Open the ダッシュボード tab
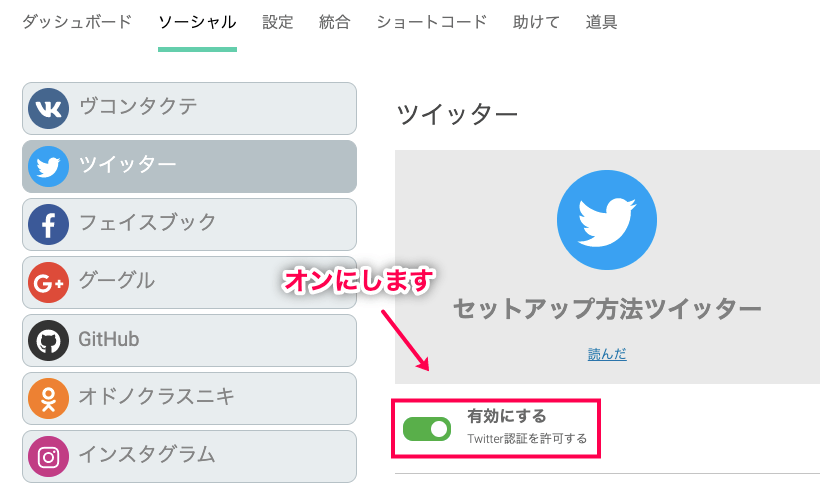Image resolution: width=834 pixels, height=484 pixels. pos(77,22)
